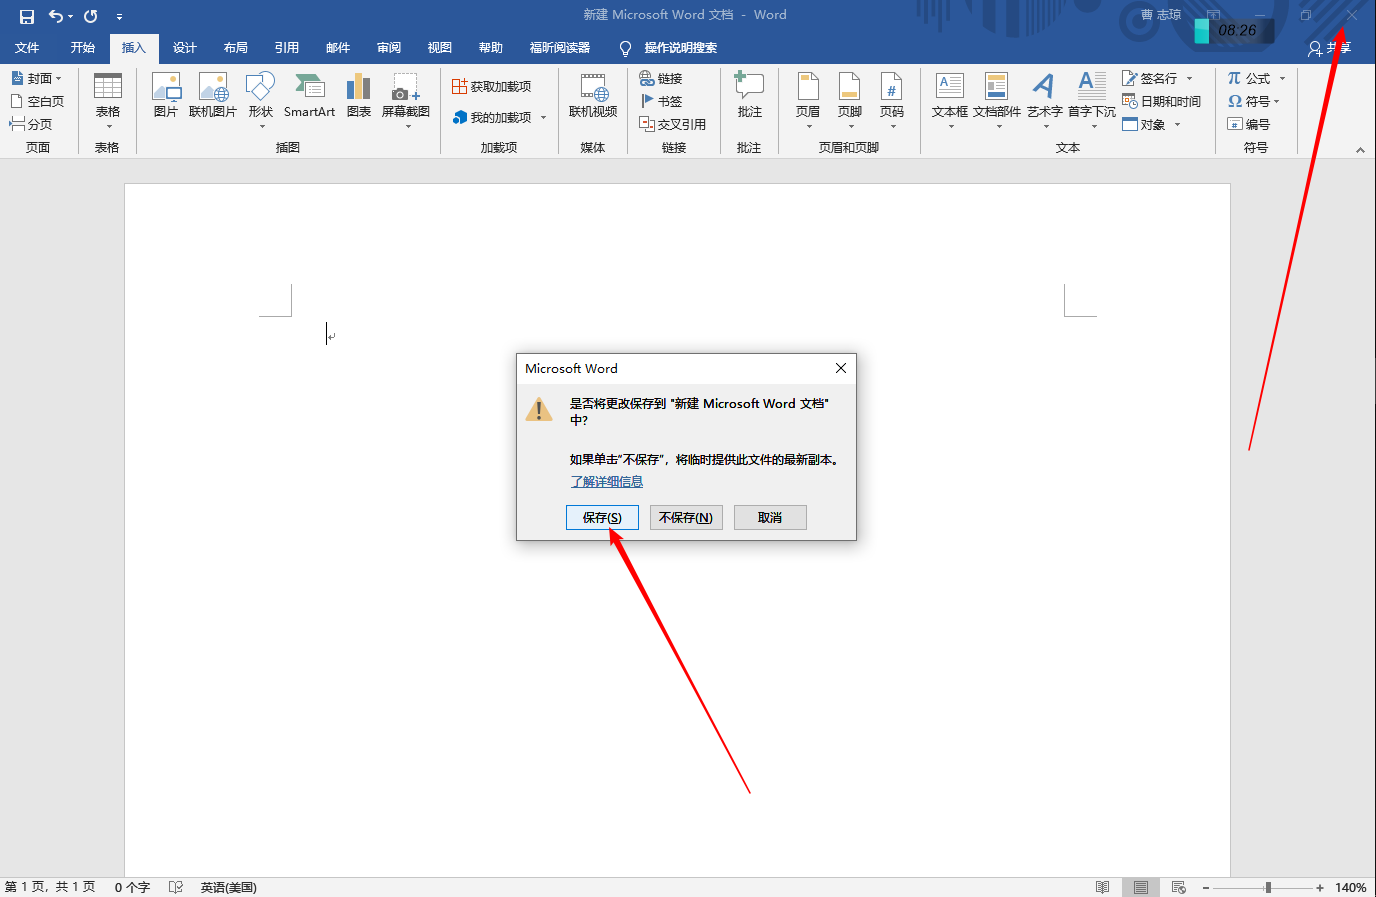
Task: Open 联机图片 online pictures
Action: tap(213, 95)
